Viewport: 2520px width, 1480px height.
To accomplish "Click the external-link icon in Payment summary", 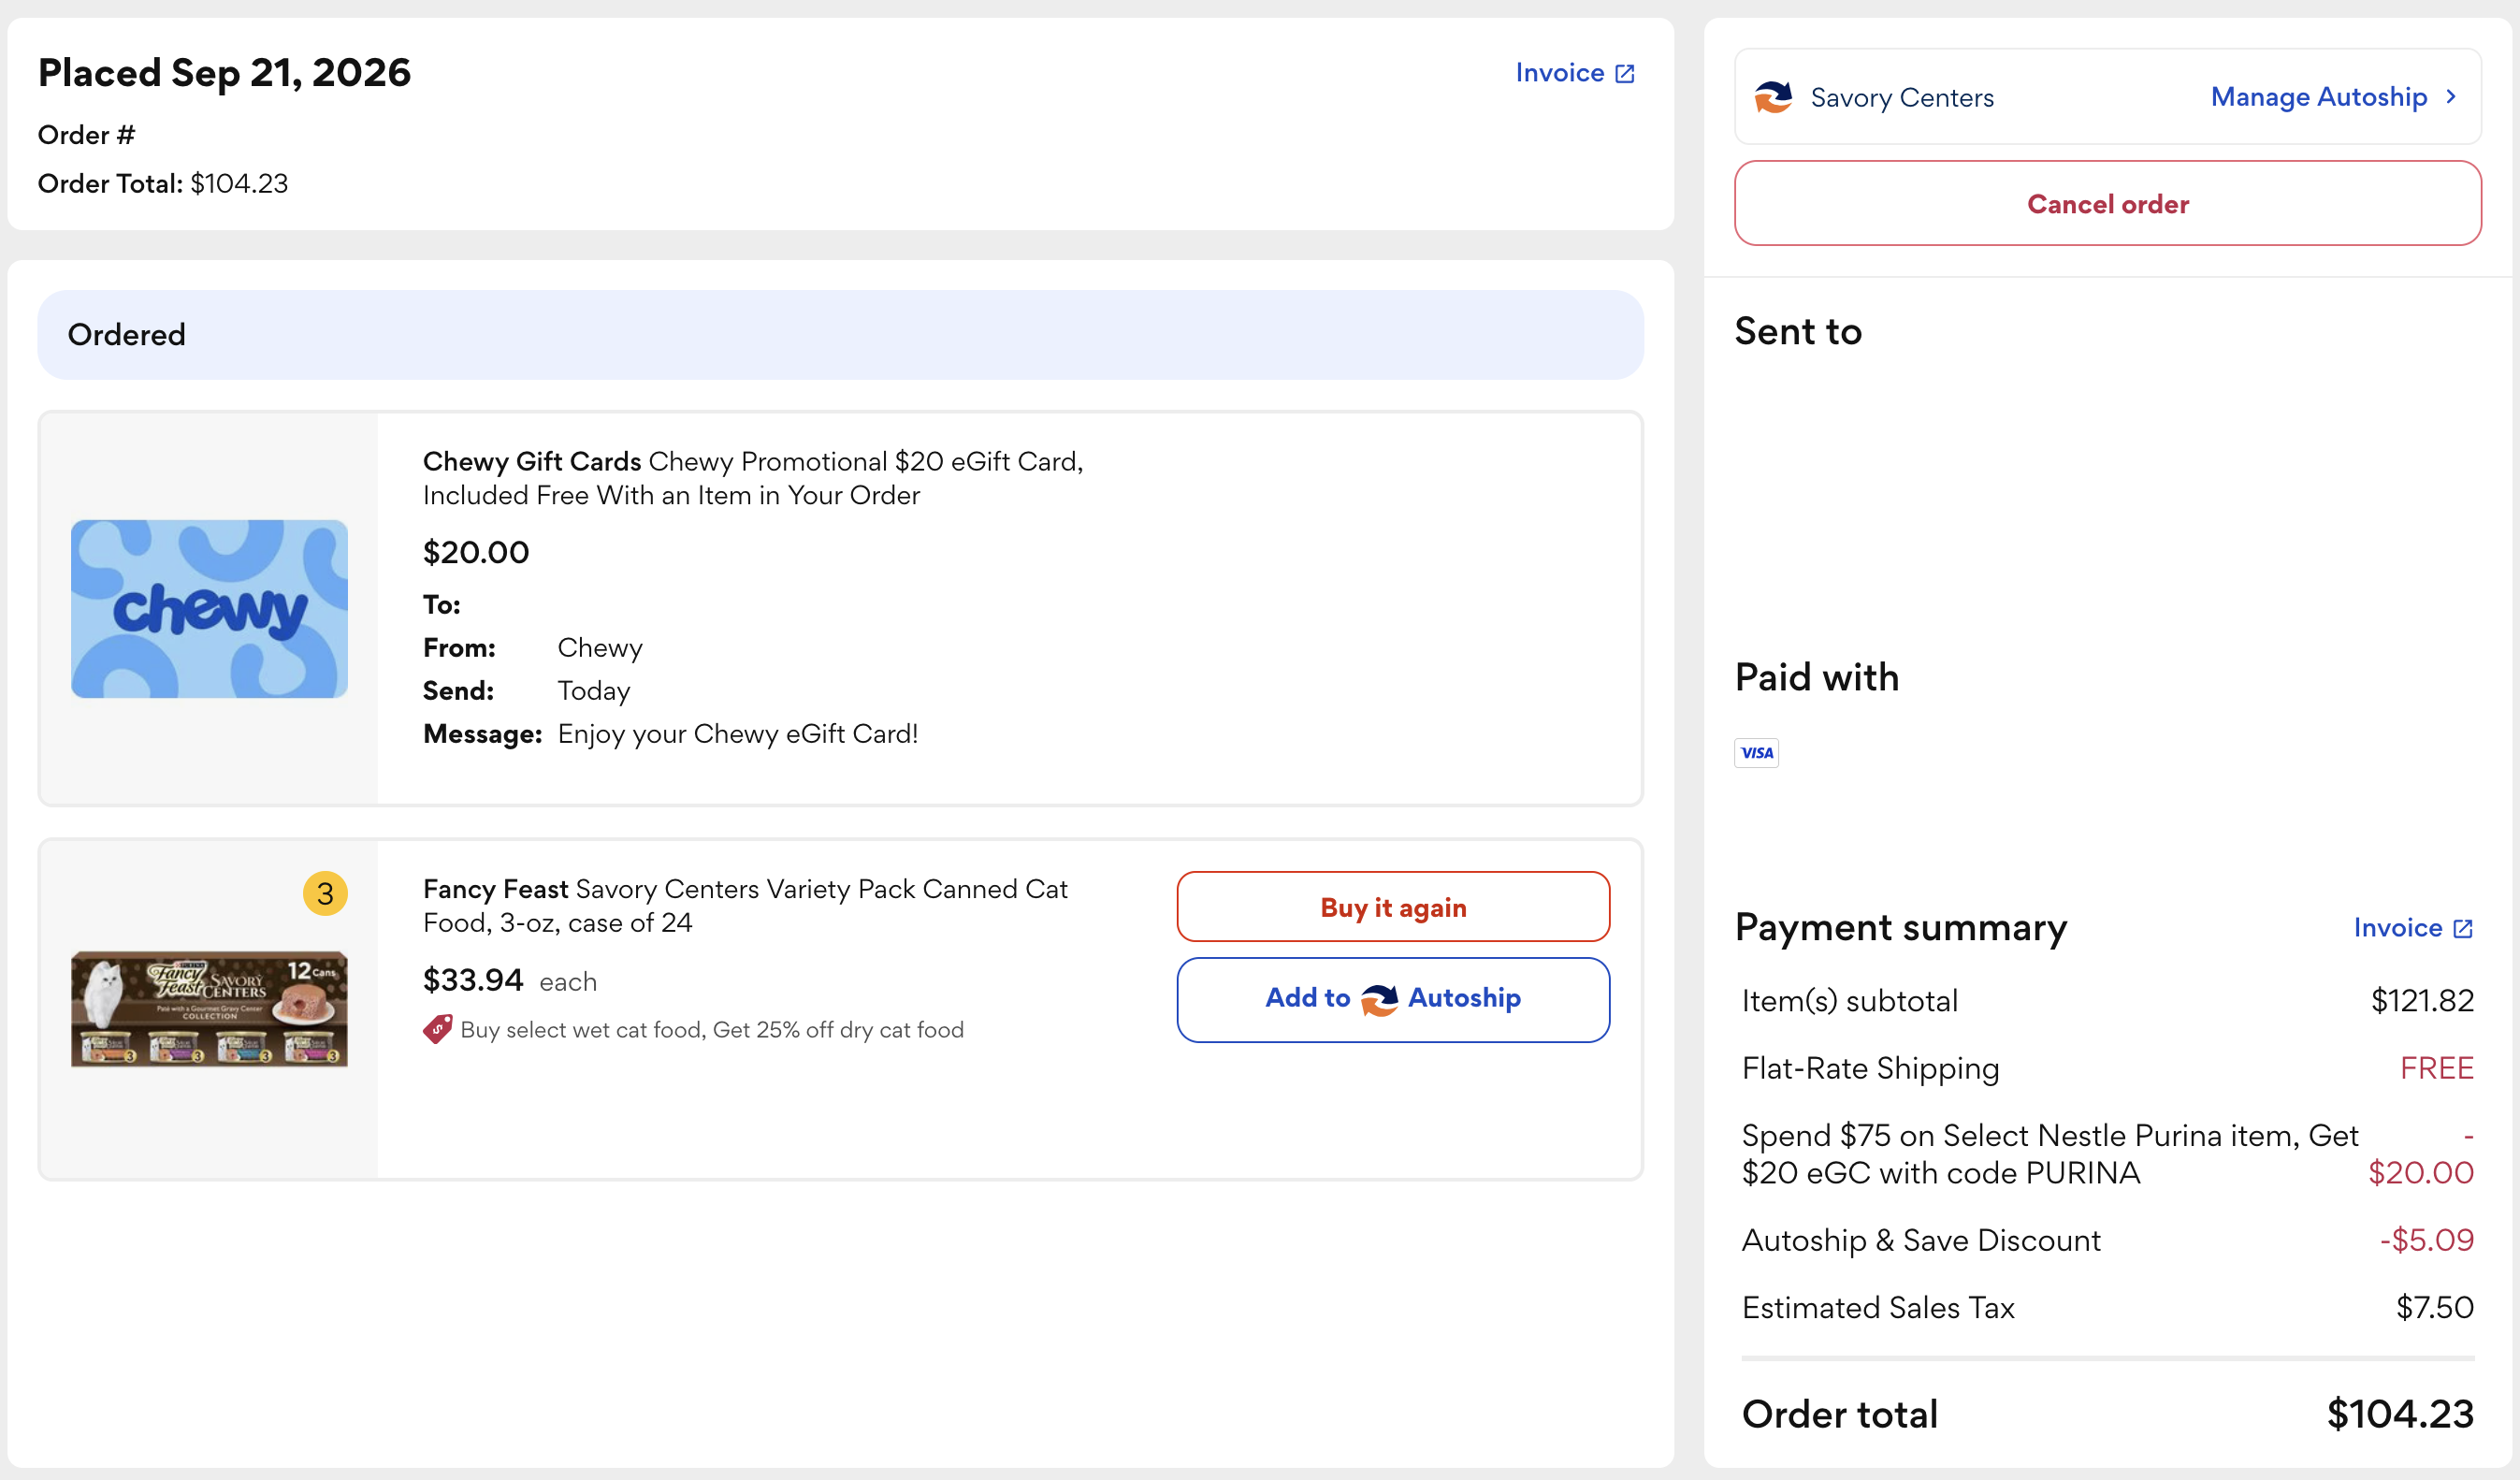I will (x=2463, y=929).
